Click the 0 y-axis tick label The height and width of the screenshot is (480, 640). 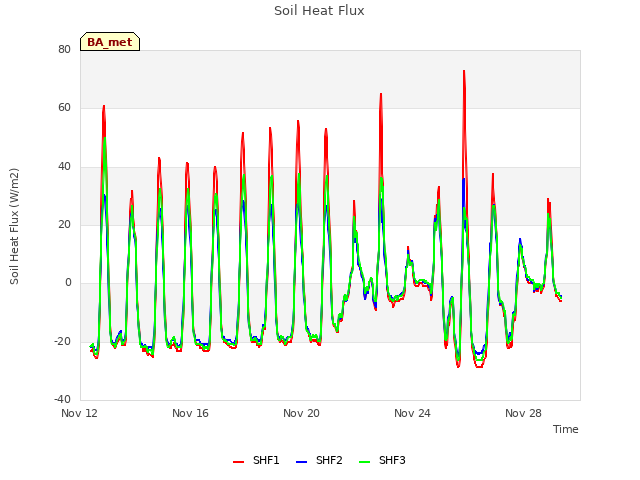tap(68, 282)
